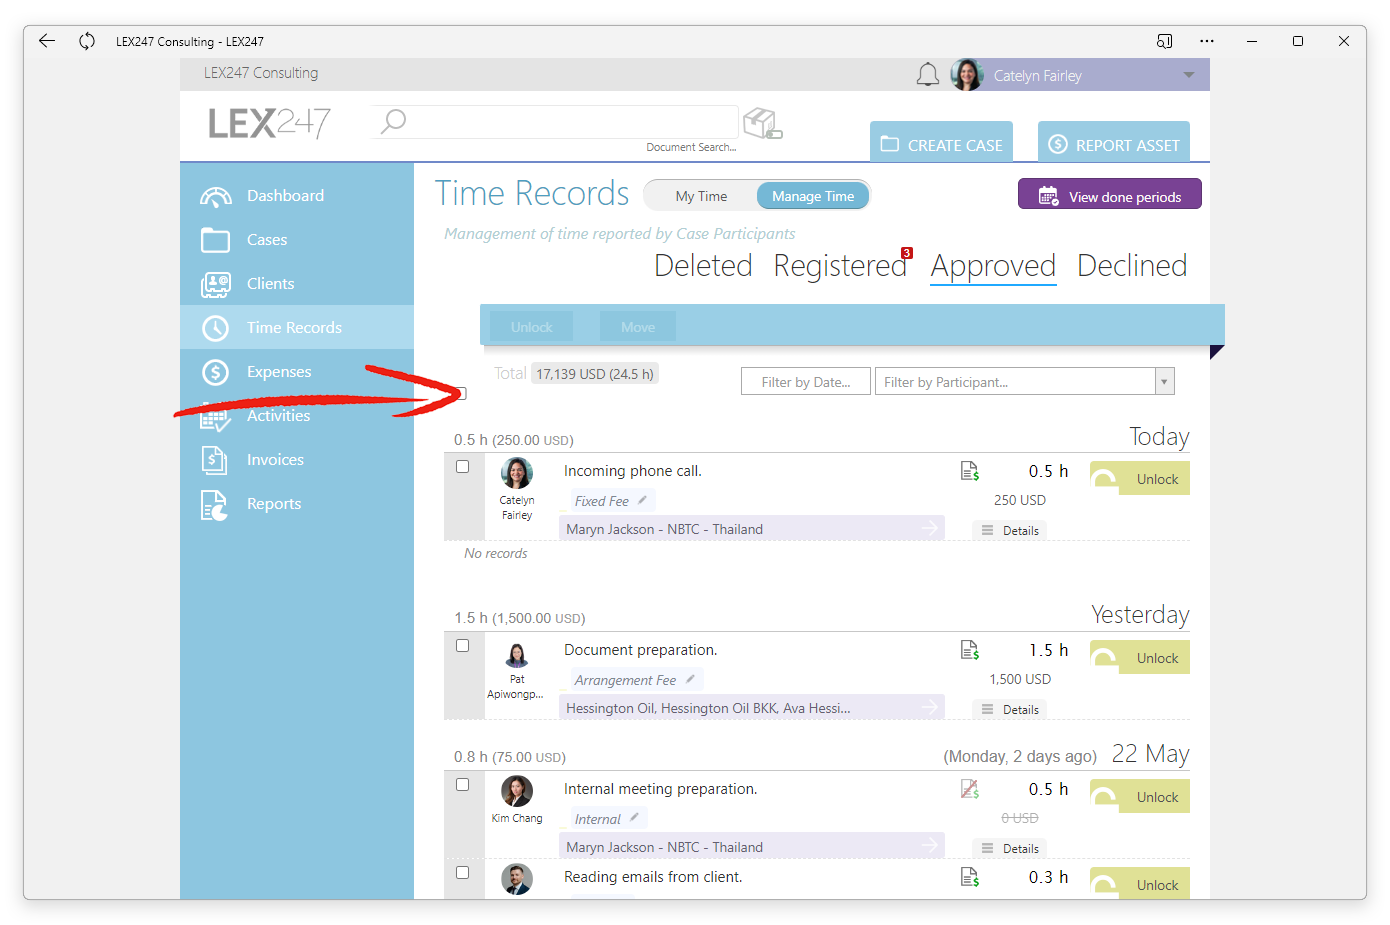Go to Clients in the sidebar

click(297, 284)
